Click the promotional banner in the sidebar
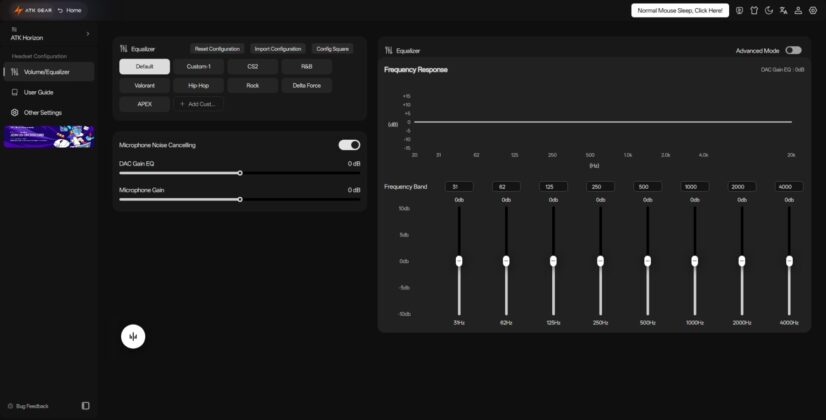The width and height of the screenshot is (826, 420). pyautogui.click(x=49, y=136)
